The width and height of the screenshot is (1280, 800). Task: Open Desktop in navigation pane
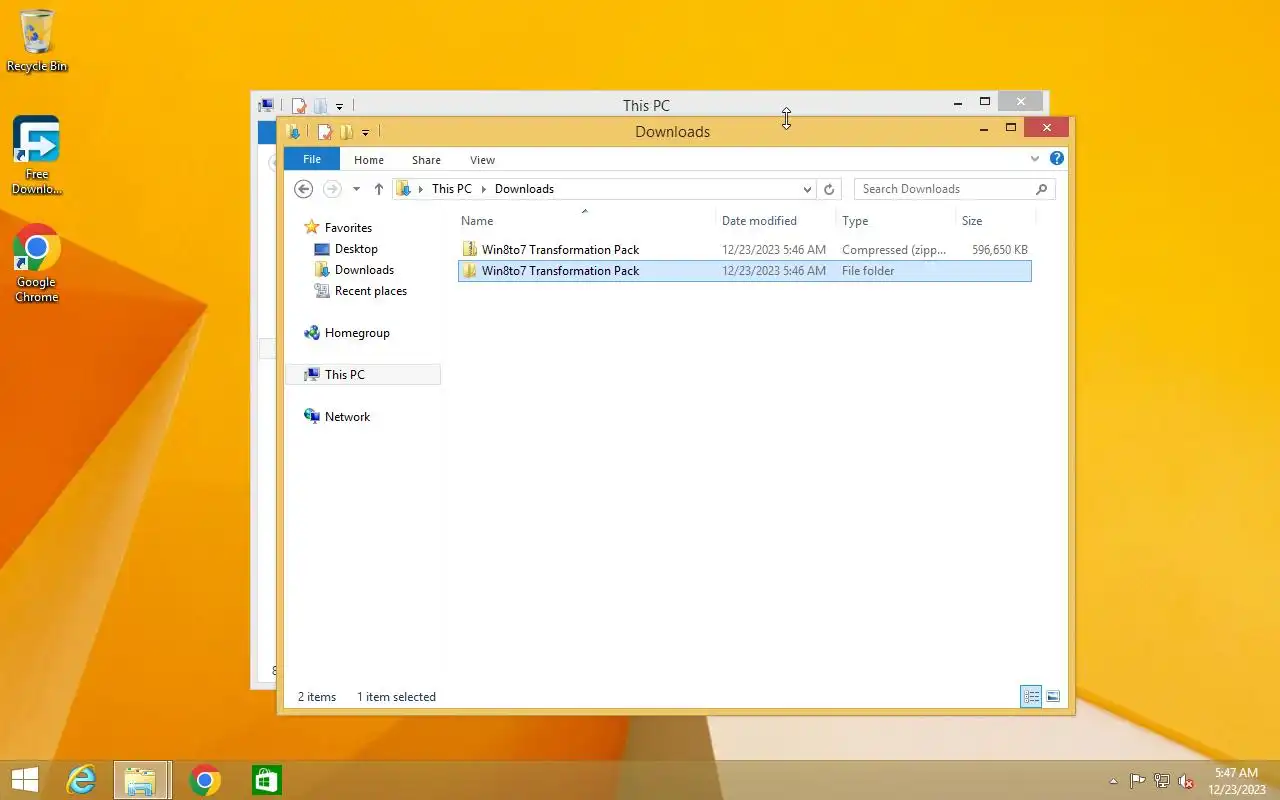[x=356, y=249]
